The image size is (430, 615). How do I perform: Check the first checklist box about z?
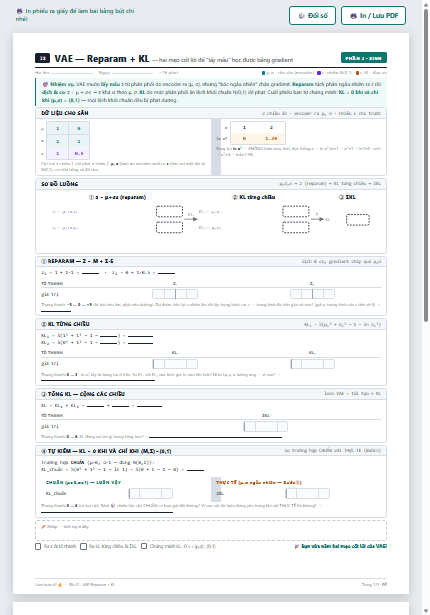click(38, 546)
